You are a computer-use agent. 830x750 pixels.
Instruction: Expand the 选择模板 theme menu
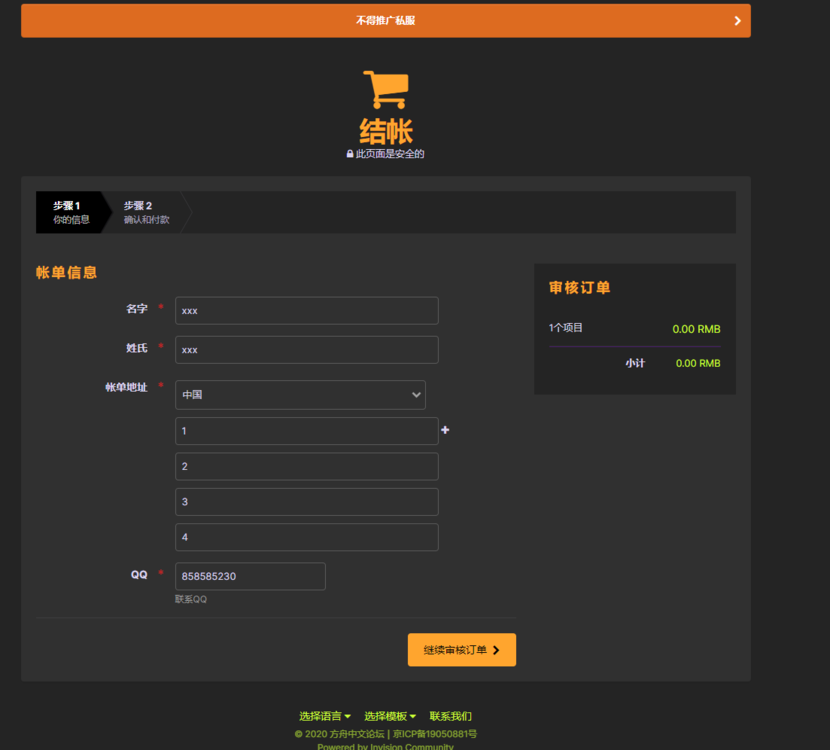coord(389,716)
